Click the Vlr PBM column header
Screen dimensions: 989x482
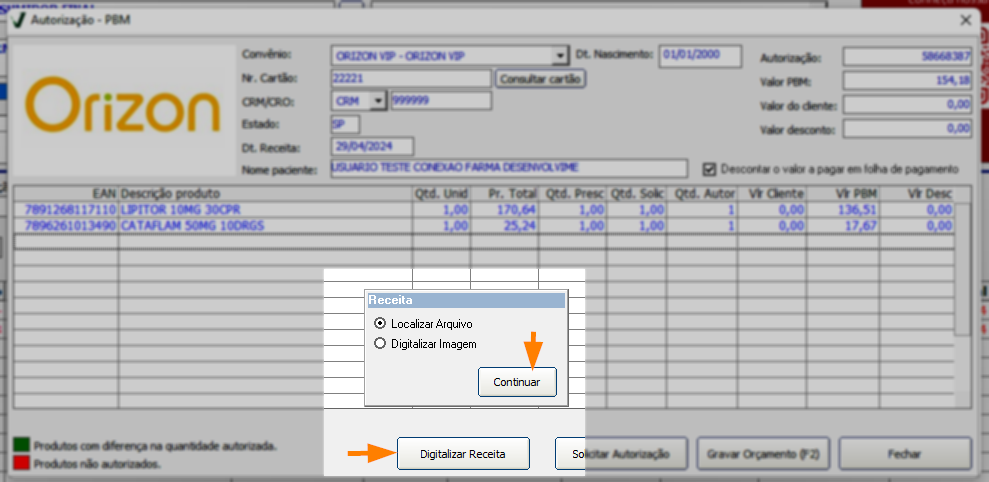tap(842, 194)
